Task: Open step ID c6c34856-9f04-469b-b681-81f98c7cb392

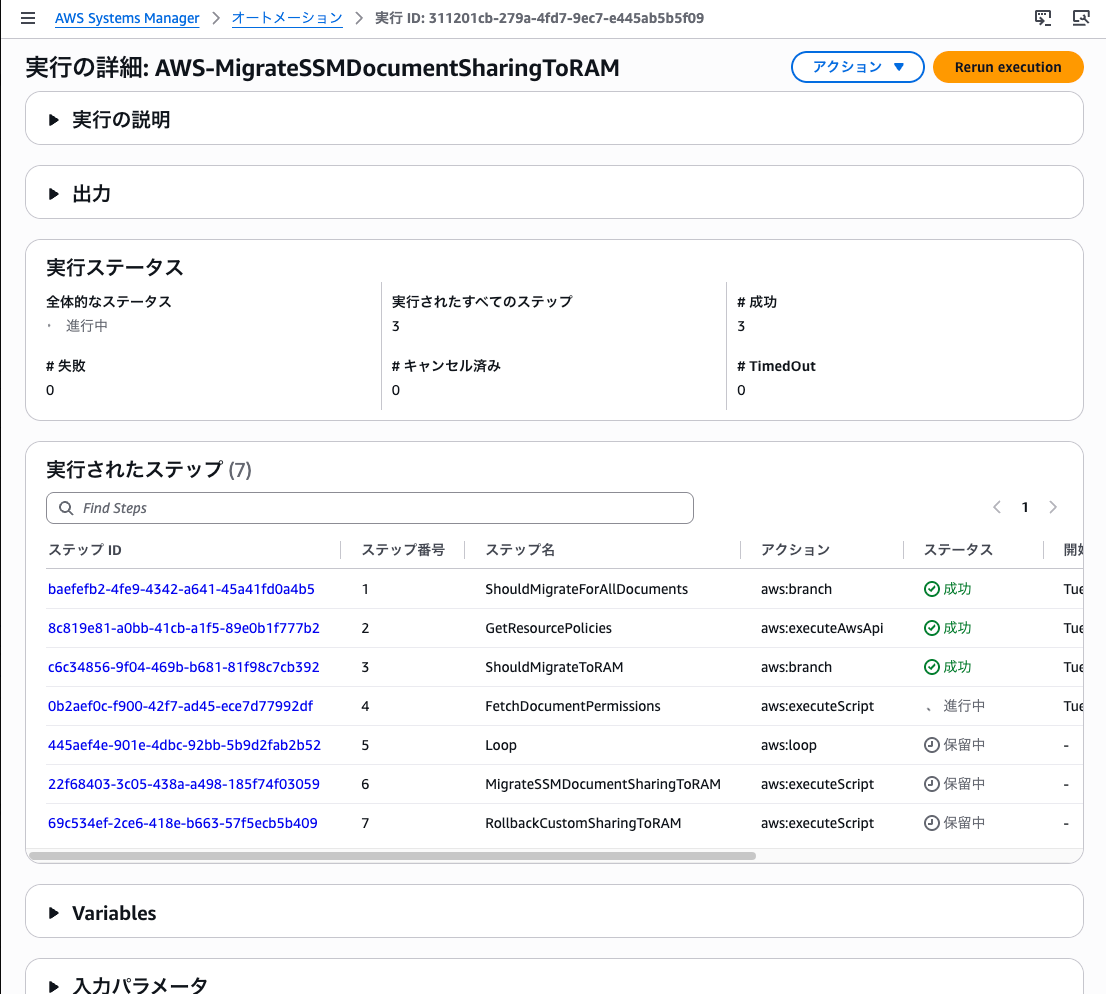Action: point(183,667)
